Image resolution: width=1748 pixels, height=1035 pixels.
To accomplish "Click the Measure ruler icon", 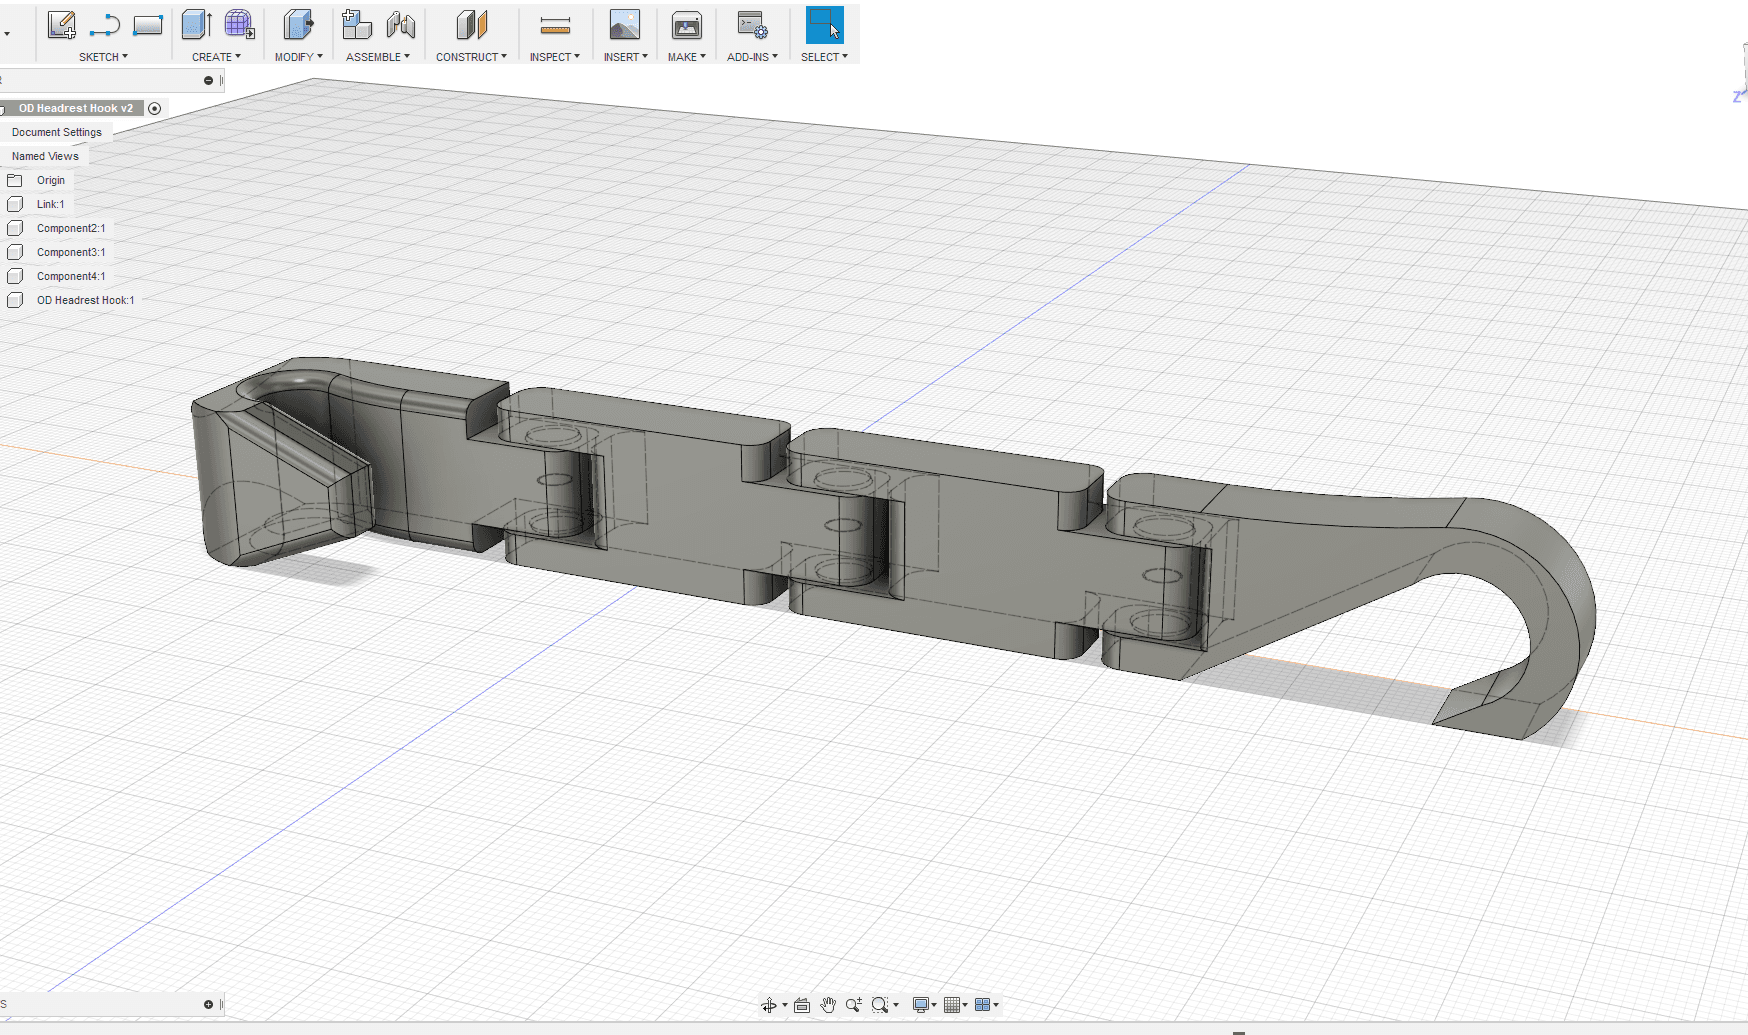I will [x=555, y=26].
